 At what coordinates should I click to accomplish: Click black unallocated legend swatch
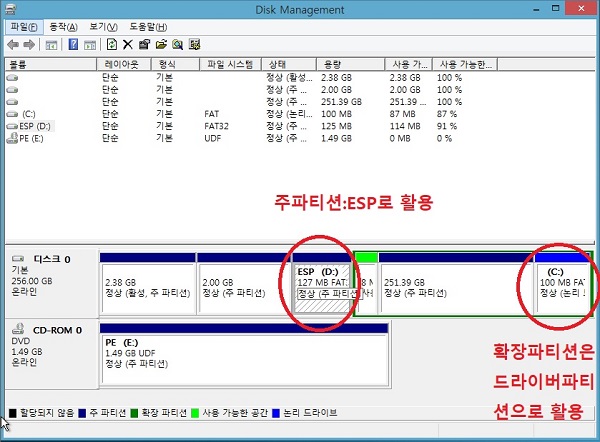click(x=13, y=413)
